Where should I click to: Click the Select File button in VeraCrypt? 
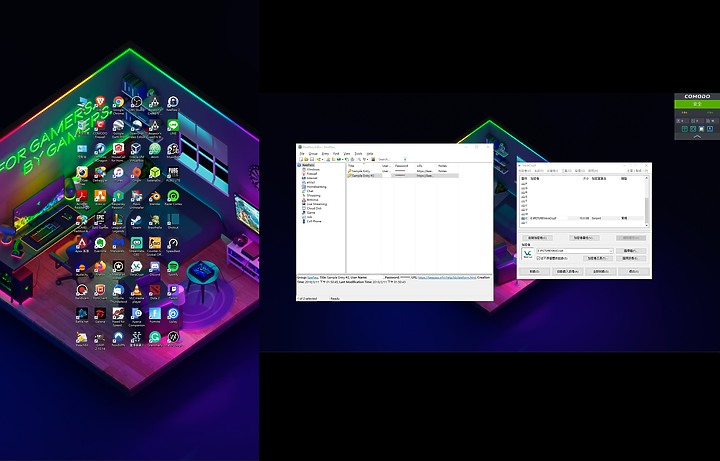631,251
